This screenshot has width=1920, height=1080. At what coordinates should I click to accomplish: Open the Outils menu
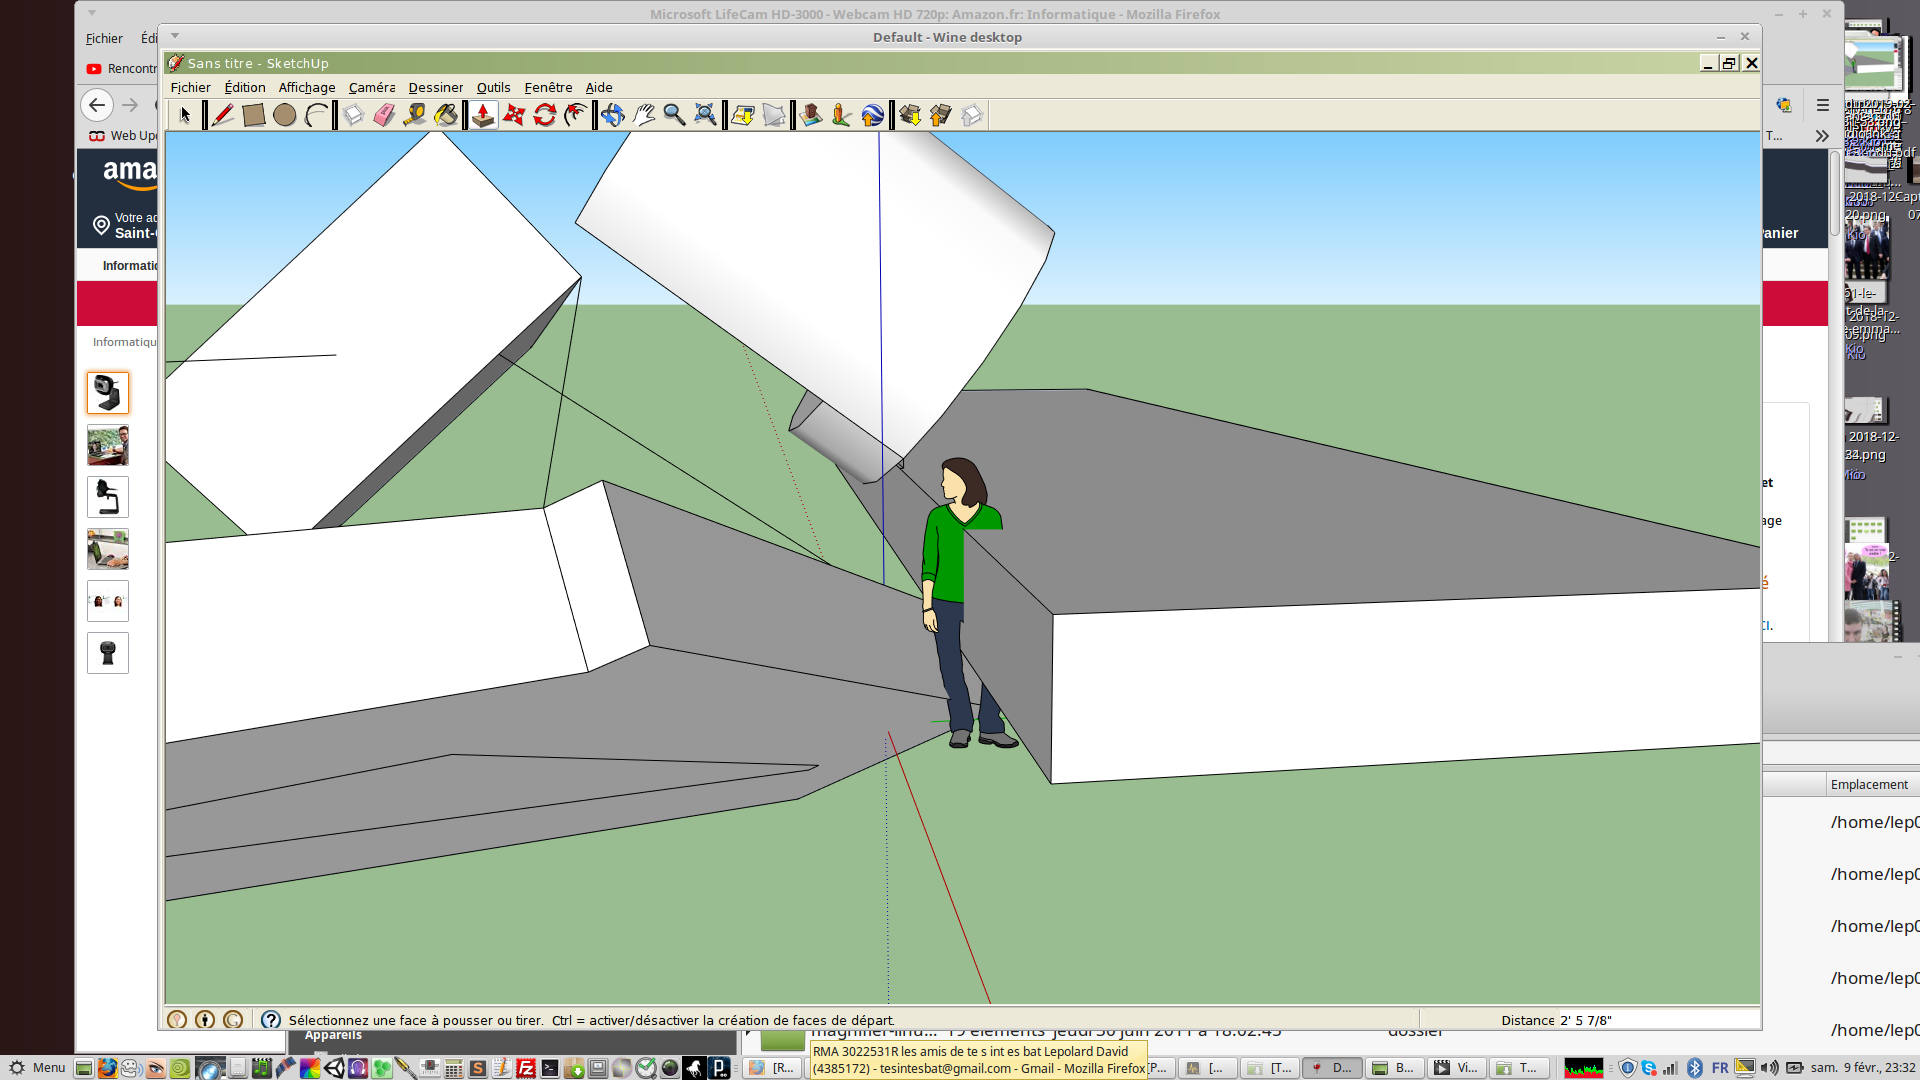coord(493,87)
